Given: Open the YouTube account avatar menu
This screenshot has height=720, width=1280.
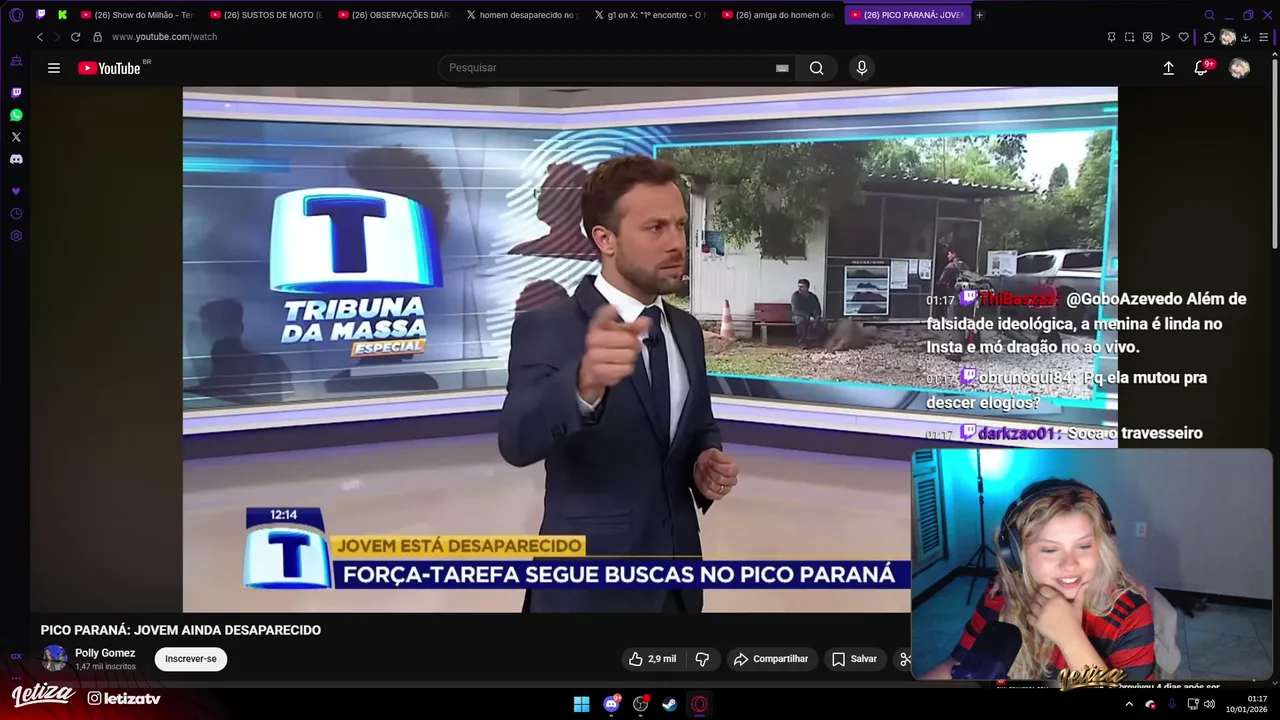Looking at the screenshot, I should pyautogui.click(x=1239, y=68).
